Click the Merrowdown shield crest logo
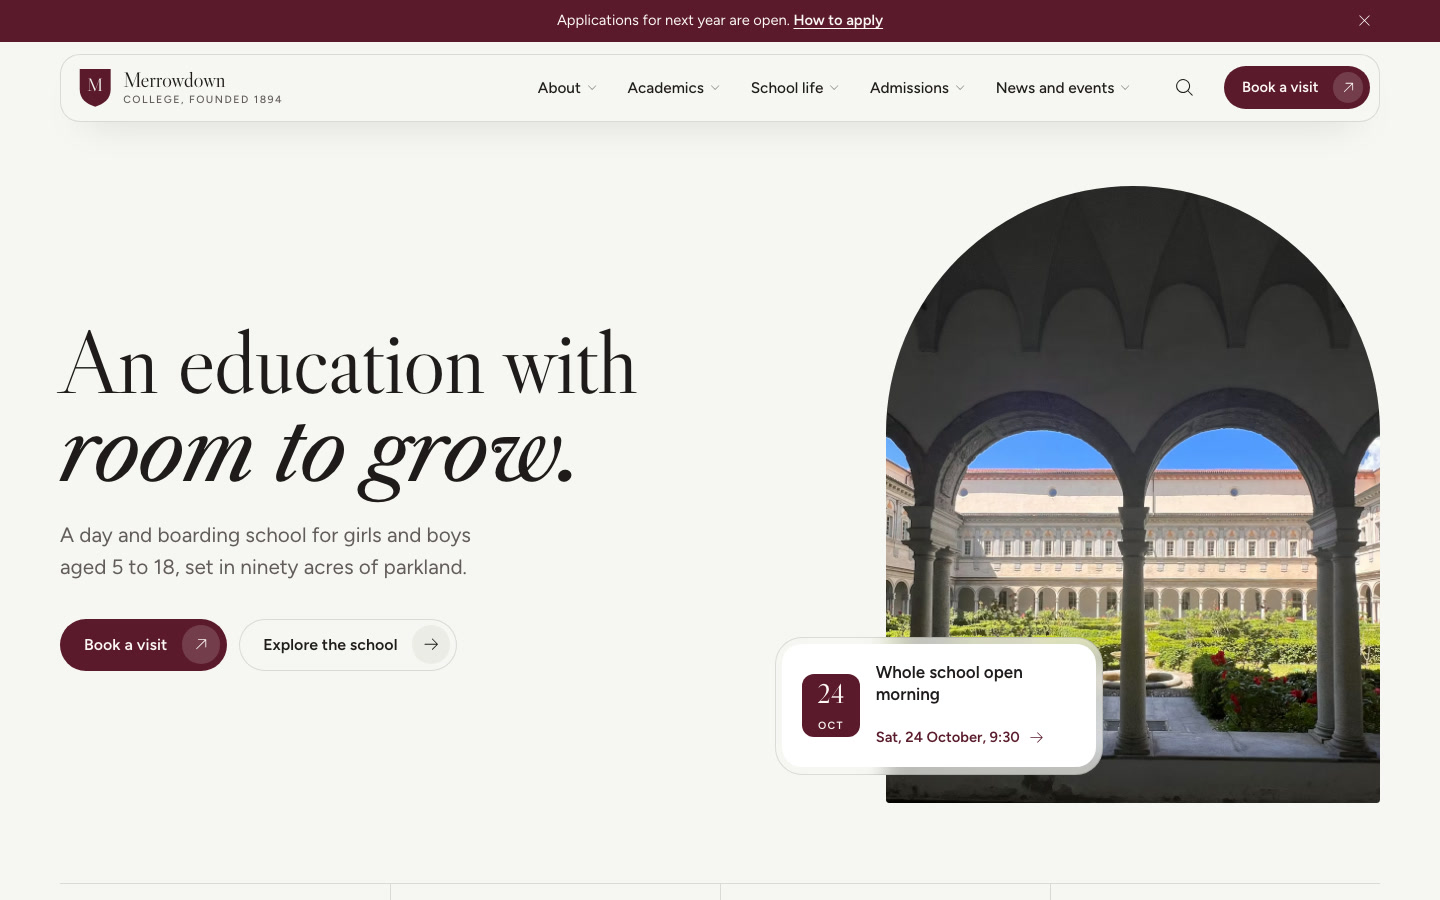This screenshot has width=1440, height=900. click(95, 88)
